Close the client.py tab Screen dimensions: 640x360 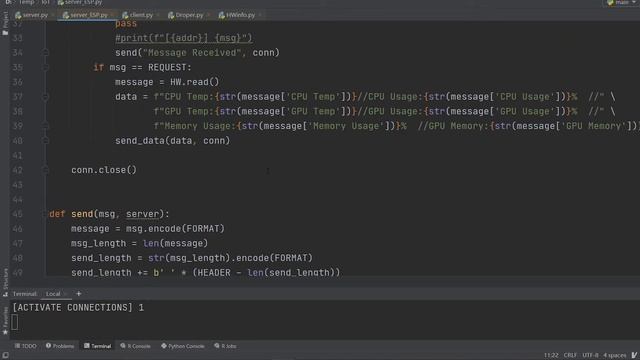(158, 15)
